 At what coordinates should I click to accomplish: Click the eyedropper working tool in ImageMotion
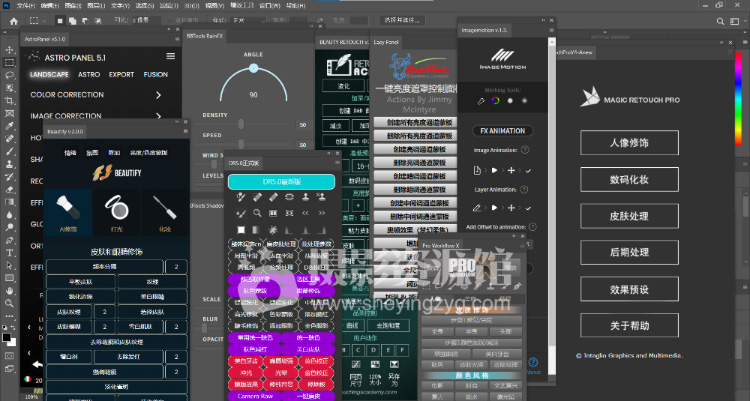[x=481, y=101]
